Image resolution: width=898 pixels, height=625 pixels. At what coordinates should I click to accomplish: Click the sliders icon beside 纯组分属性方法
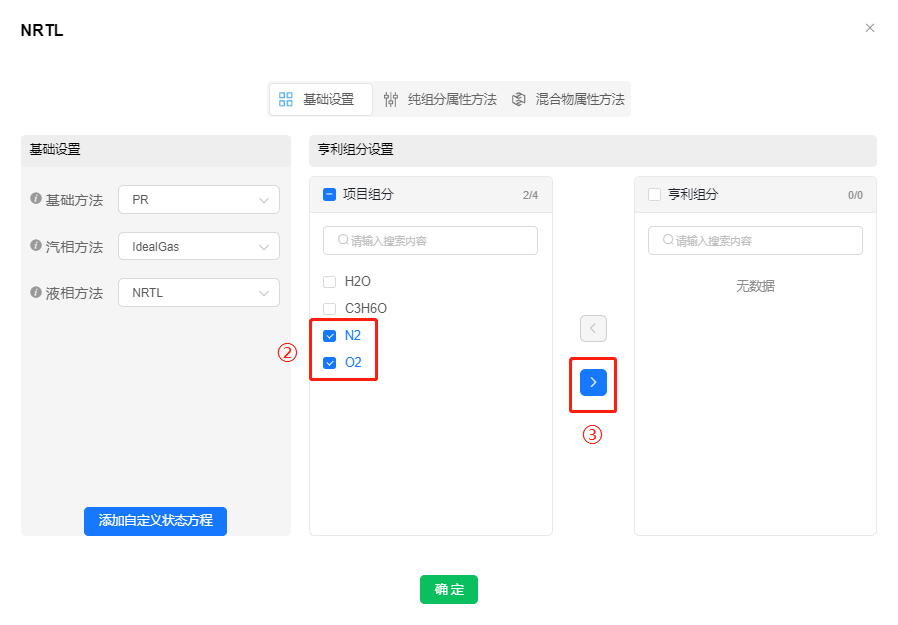391,99
